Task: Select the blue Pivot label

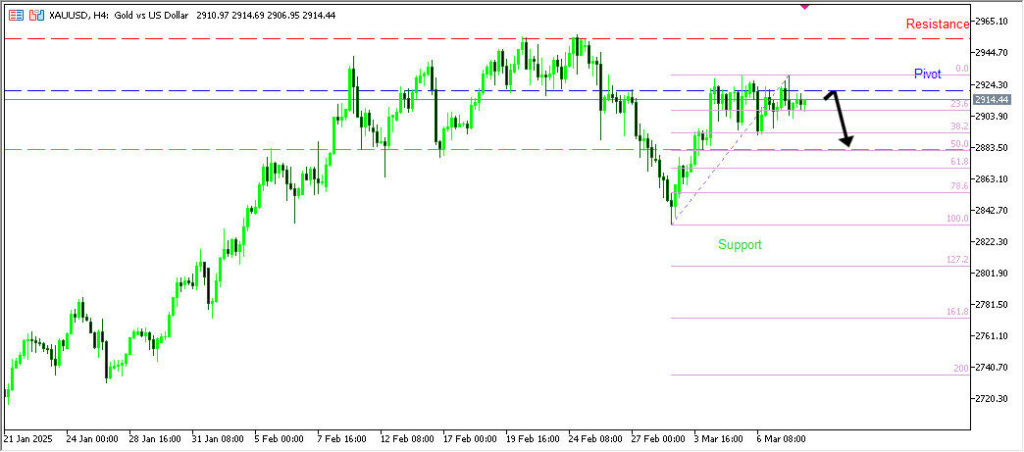Action: pos(927,75)
